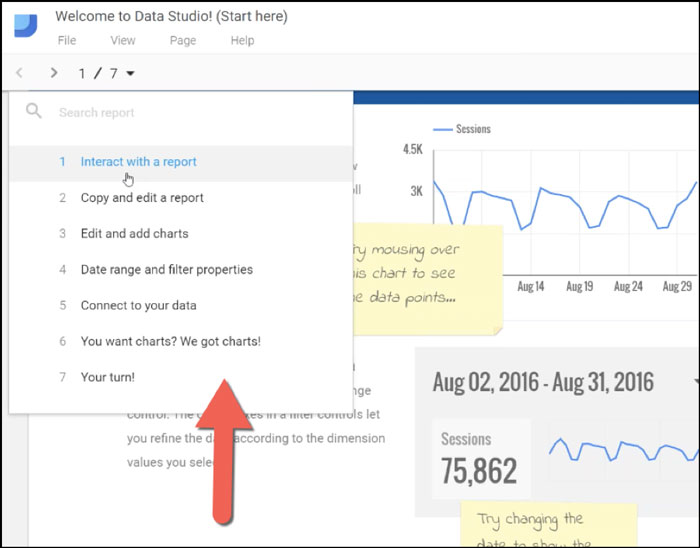Open the Help menu

click(242, 41)
